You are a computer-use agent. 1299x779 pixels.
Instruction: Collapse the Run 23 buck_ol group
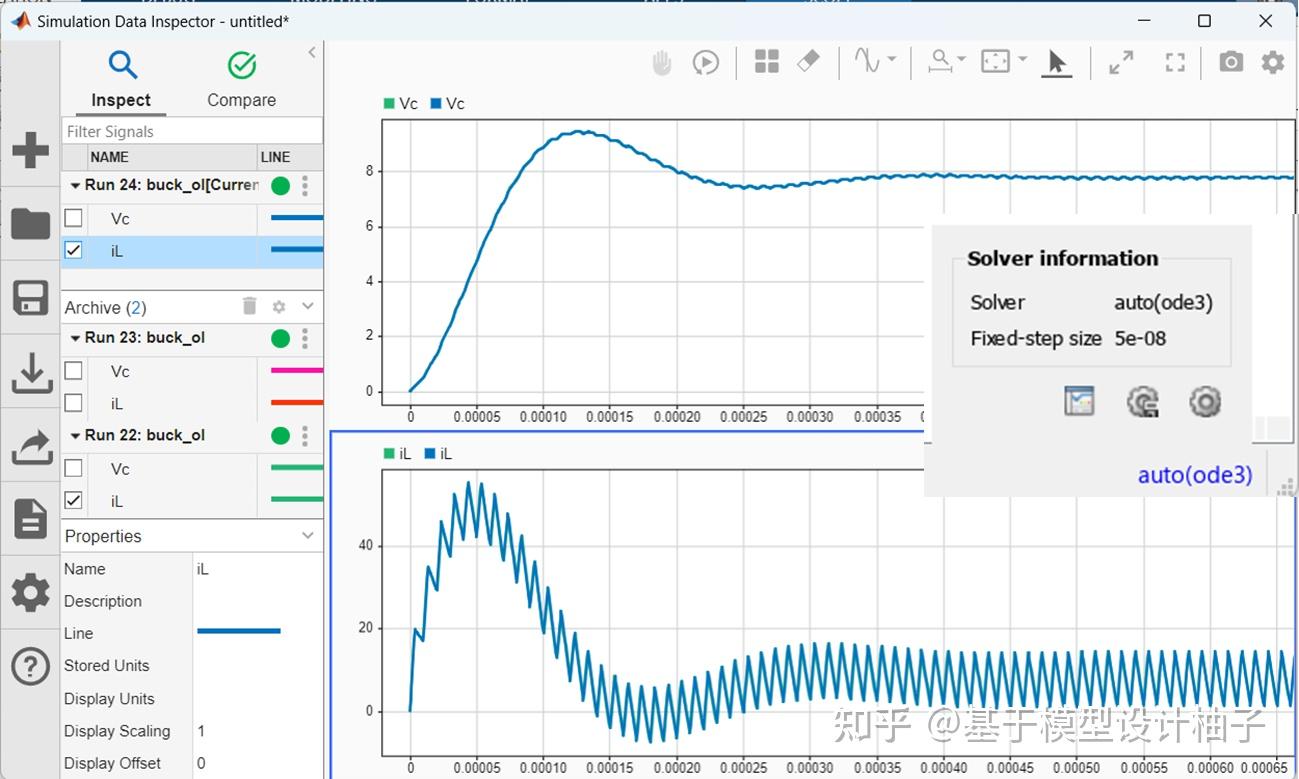(x=75, y=338)
